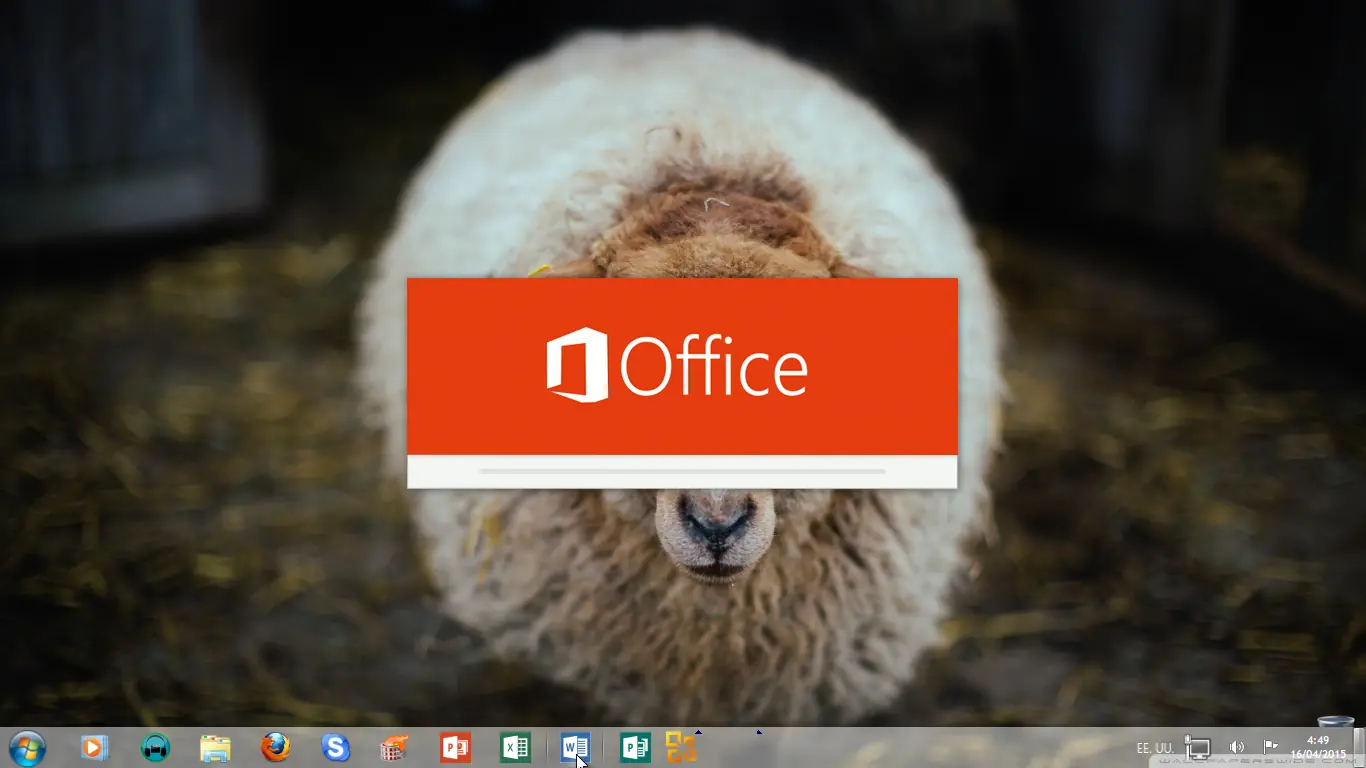Open the Windows Start menu orb
Viewport: 1366px width, 768px height.
(26, 747)
